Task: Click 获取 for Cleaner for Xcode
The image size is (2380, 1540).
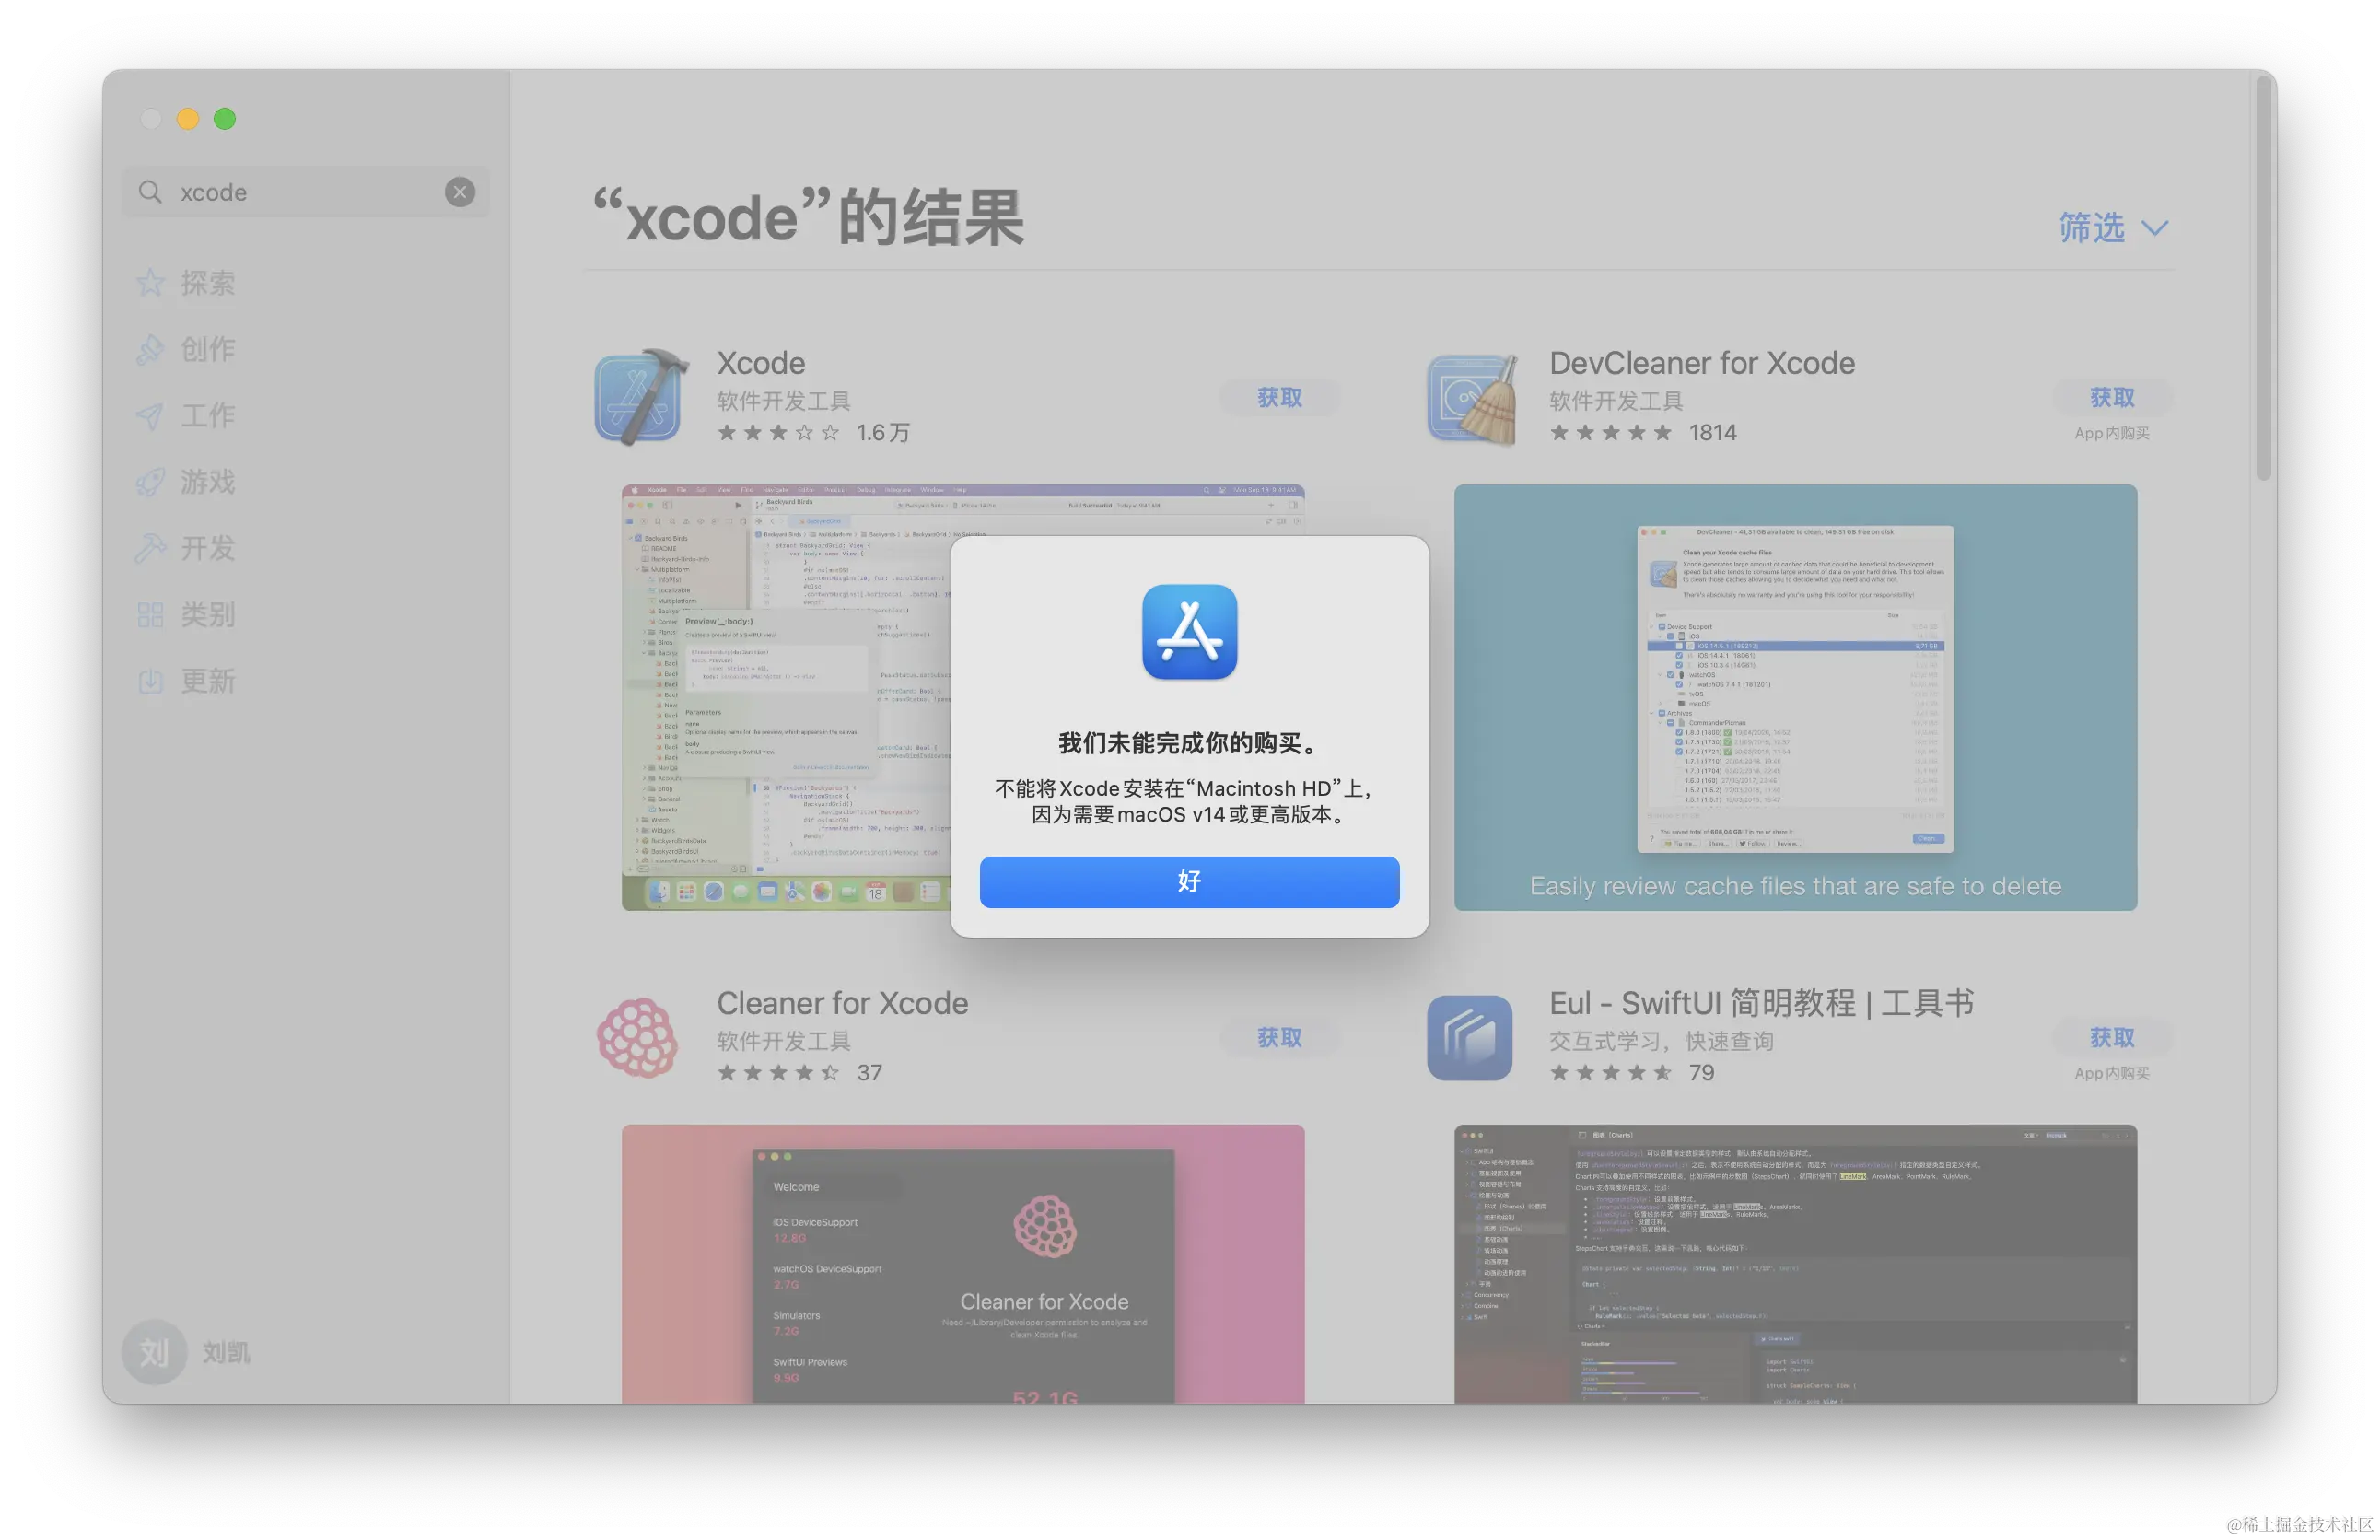Action: (1279, 1038)
